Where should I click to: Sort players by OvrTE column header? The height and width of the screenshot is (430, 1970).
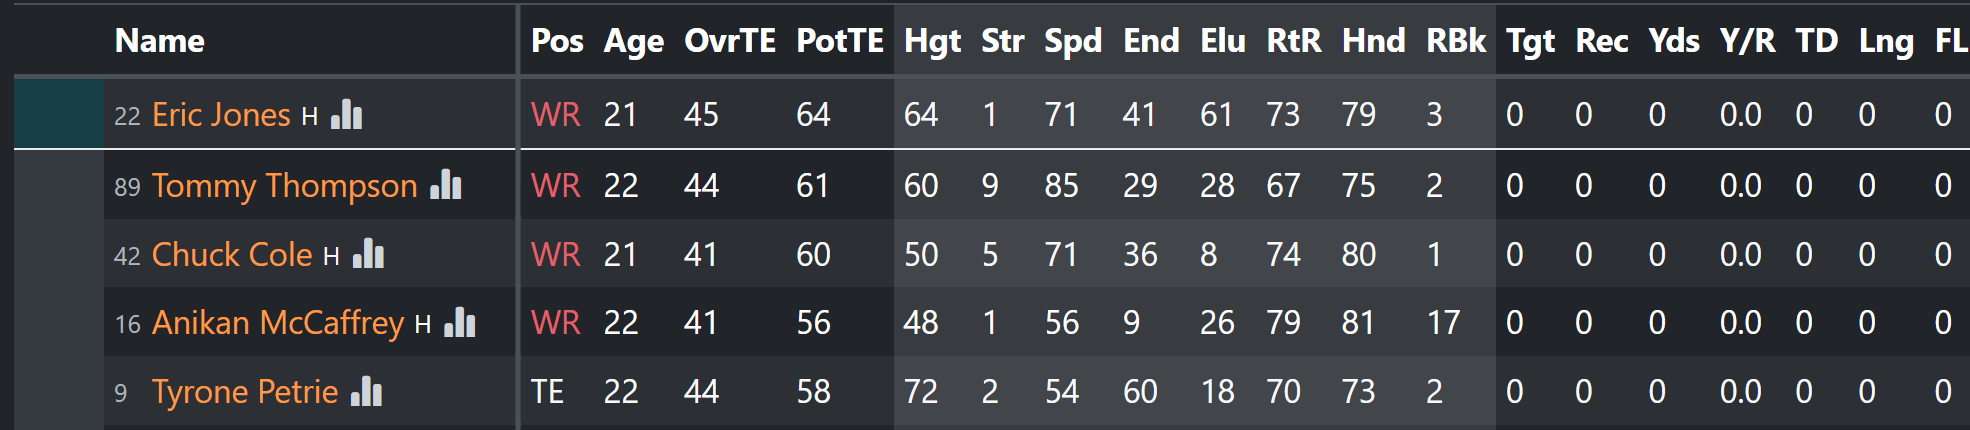(x=730, y=40)
